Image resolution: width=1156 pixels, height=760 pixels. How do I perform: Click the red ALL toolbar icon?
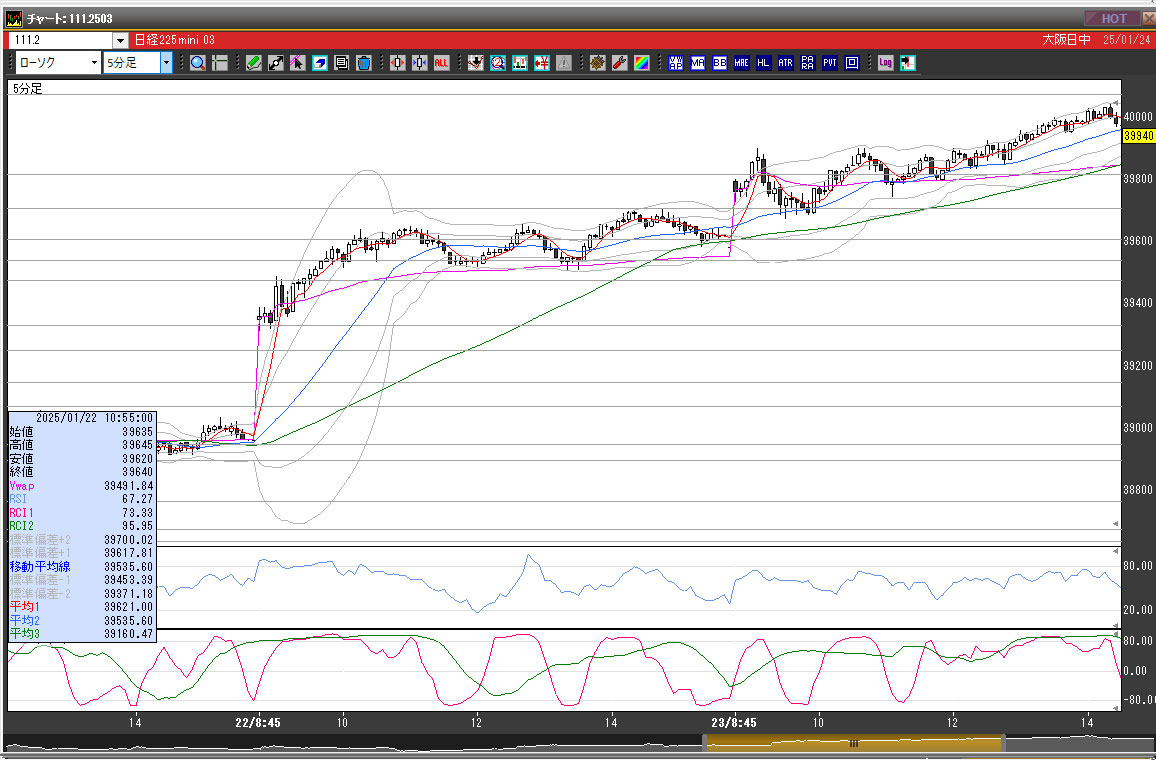point(442,63)
